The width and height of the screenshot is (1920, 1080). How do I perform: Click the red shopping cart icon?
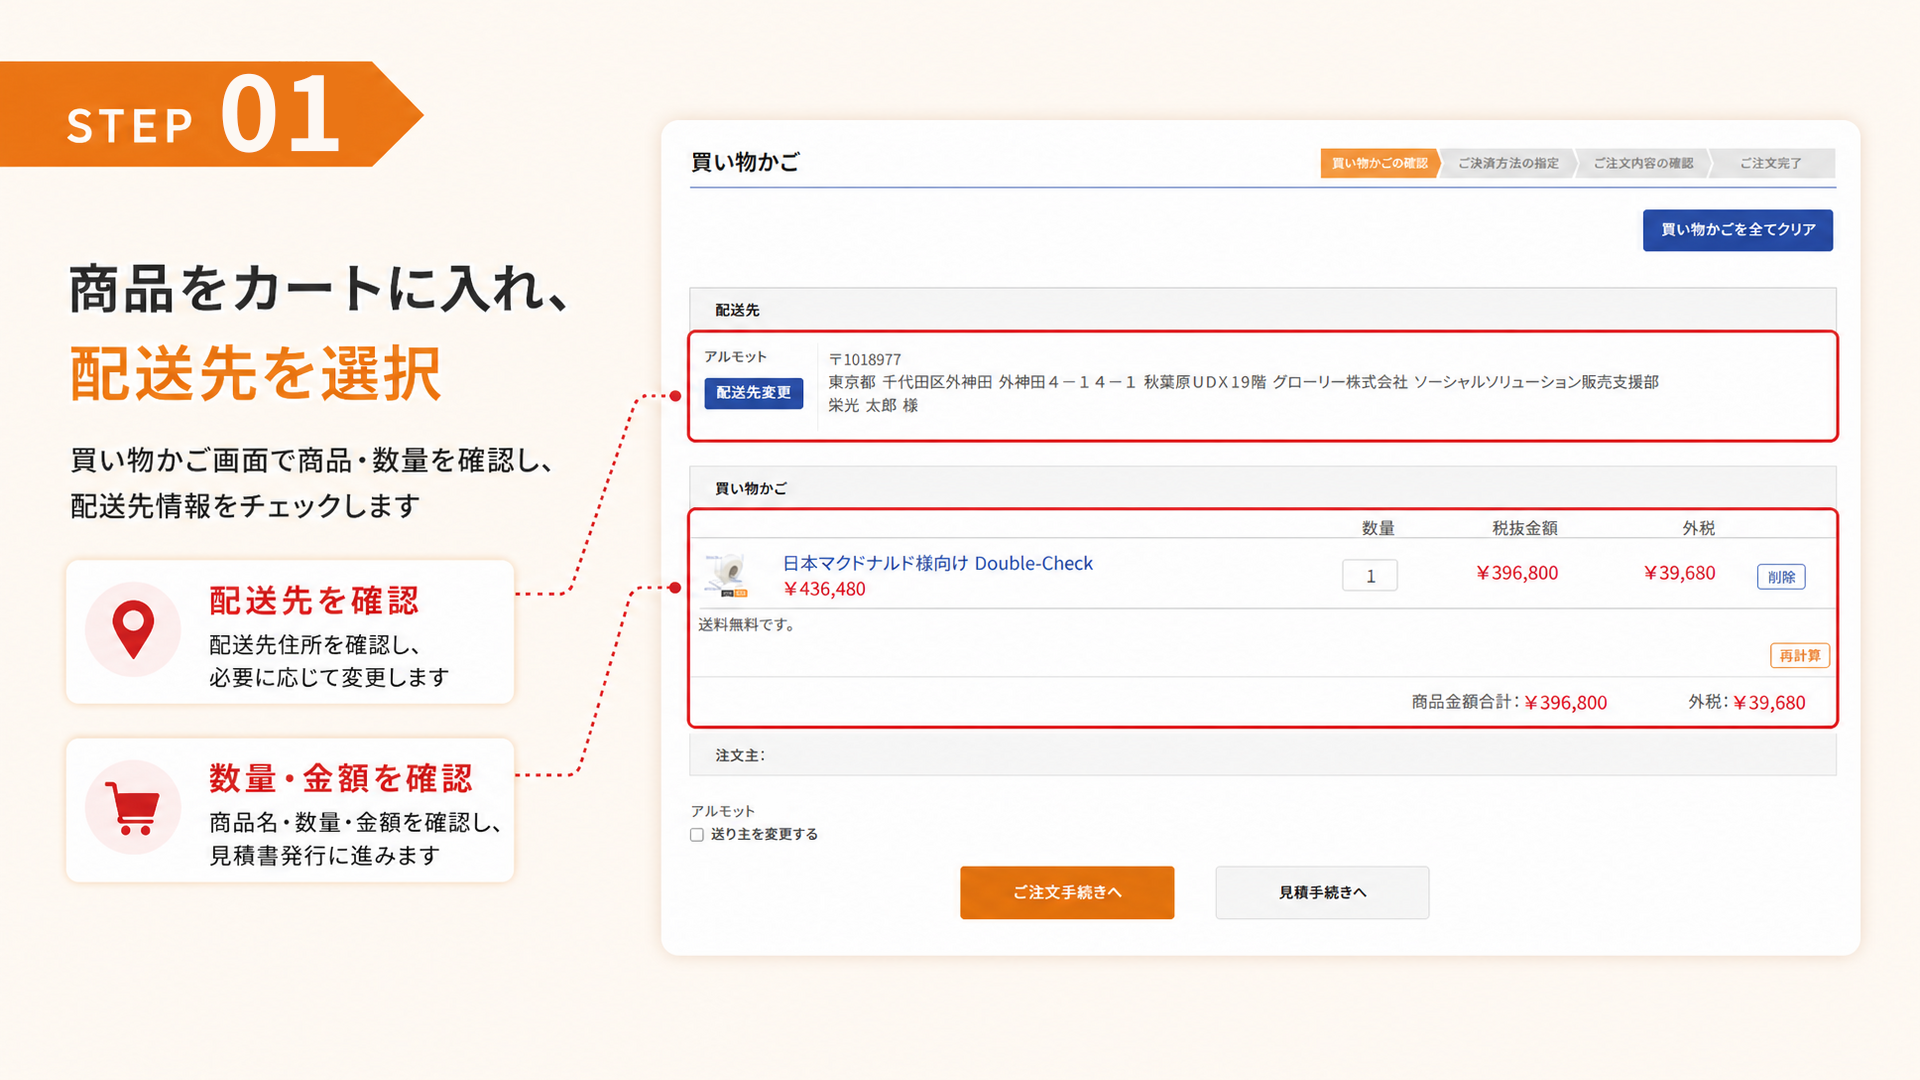click(x=133, y=808)
